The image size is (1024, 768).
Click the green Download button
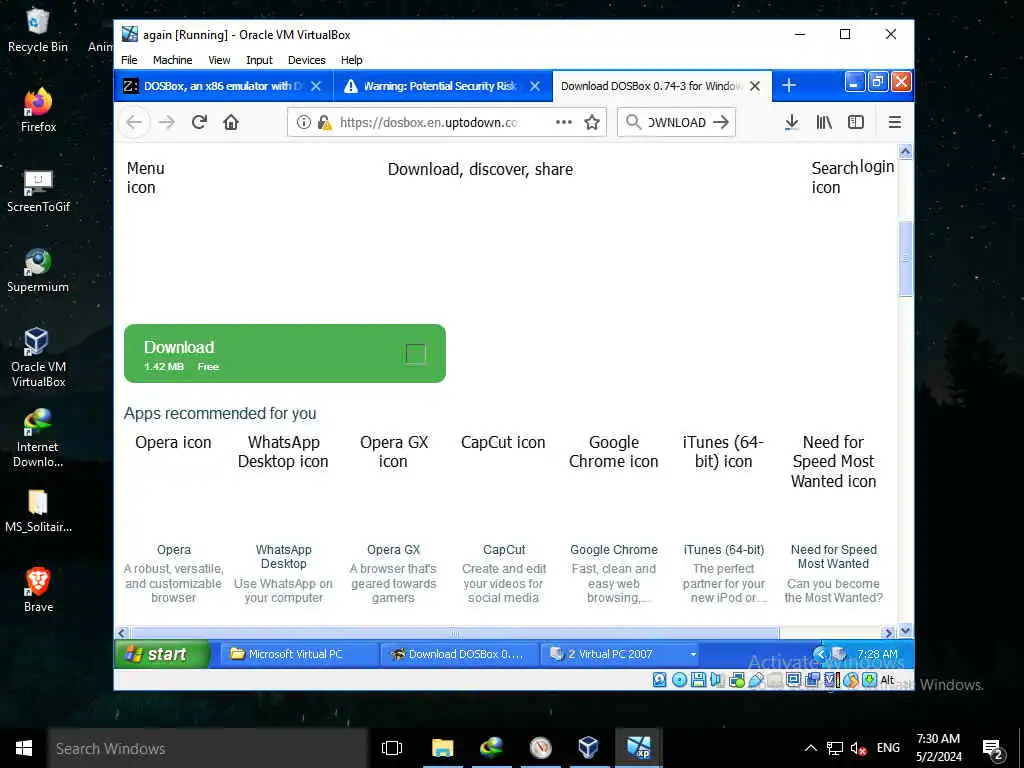285,353
